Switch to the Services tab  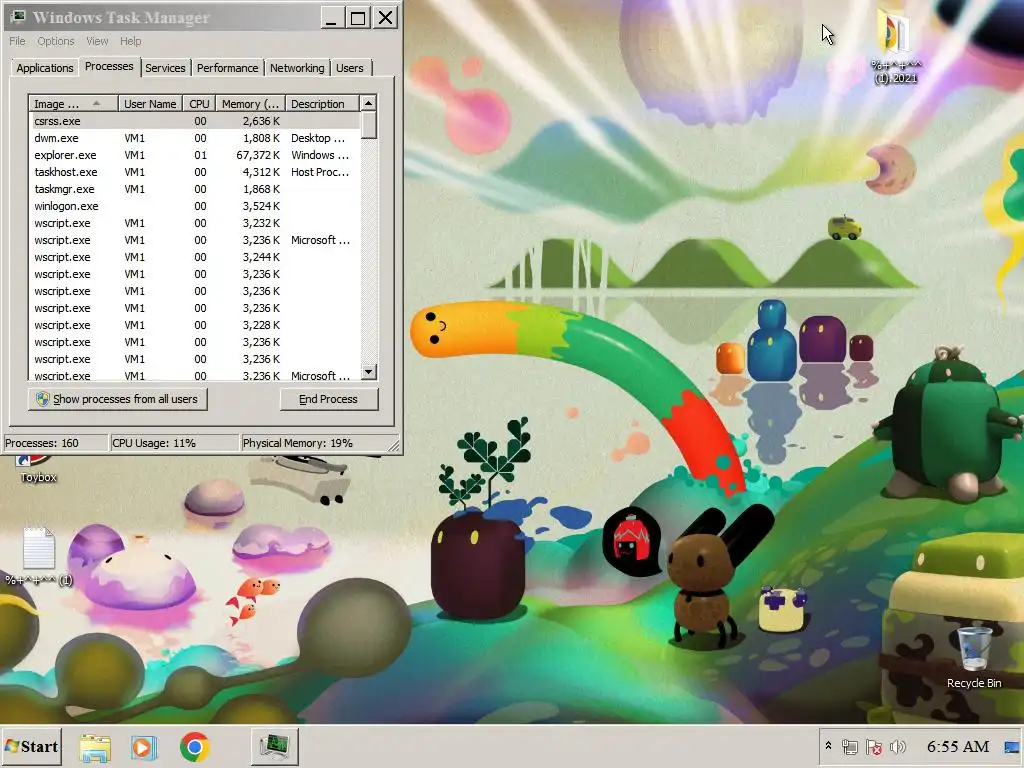tap(165, 68)
